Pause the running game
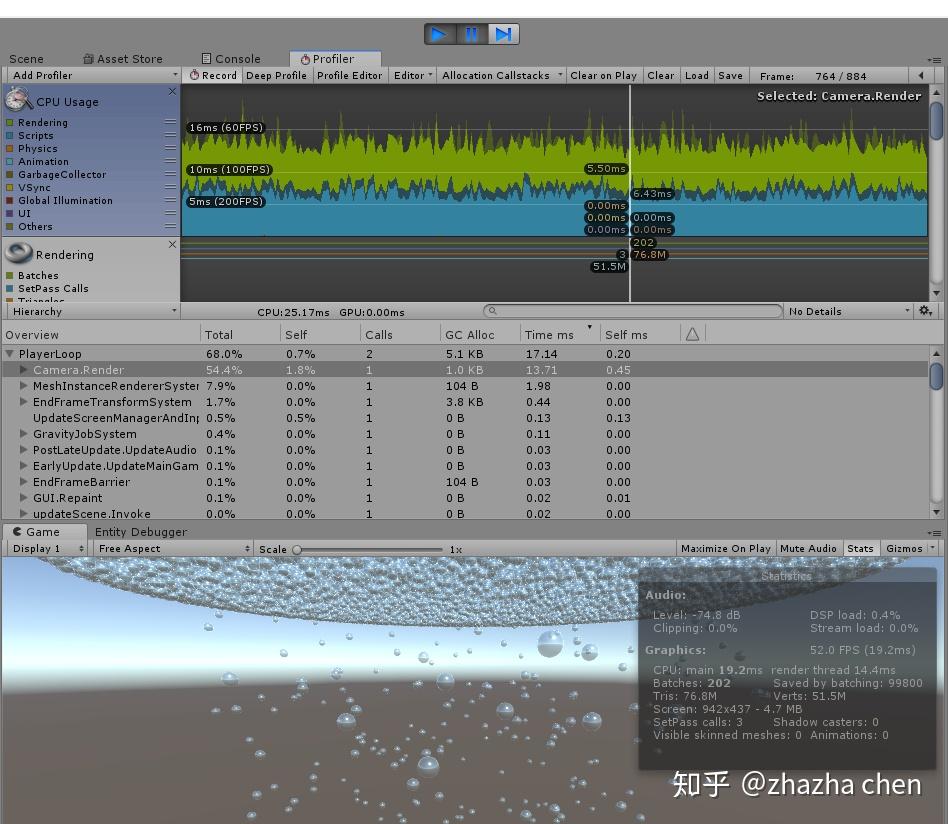Viewport: 948px width, 824px height. 471,33
